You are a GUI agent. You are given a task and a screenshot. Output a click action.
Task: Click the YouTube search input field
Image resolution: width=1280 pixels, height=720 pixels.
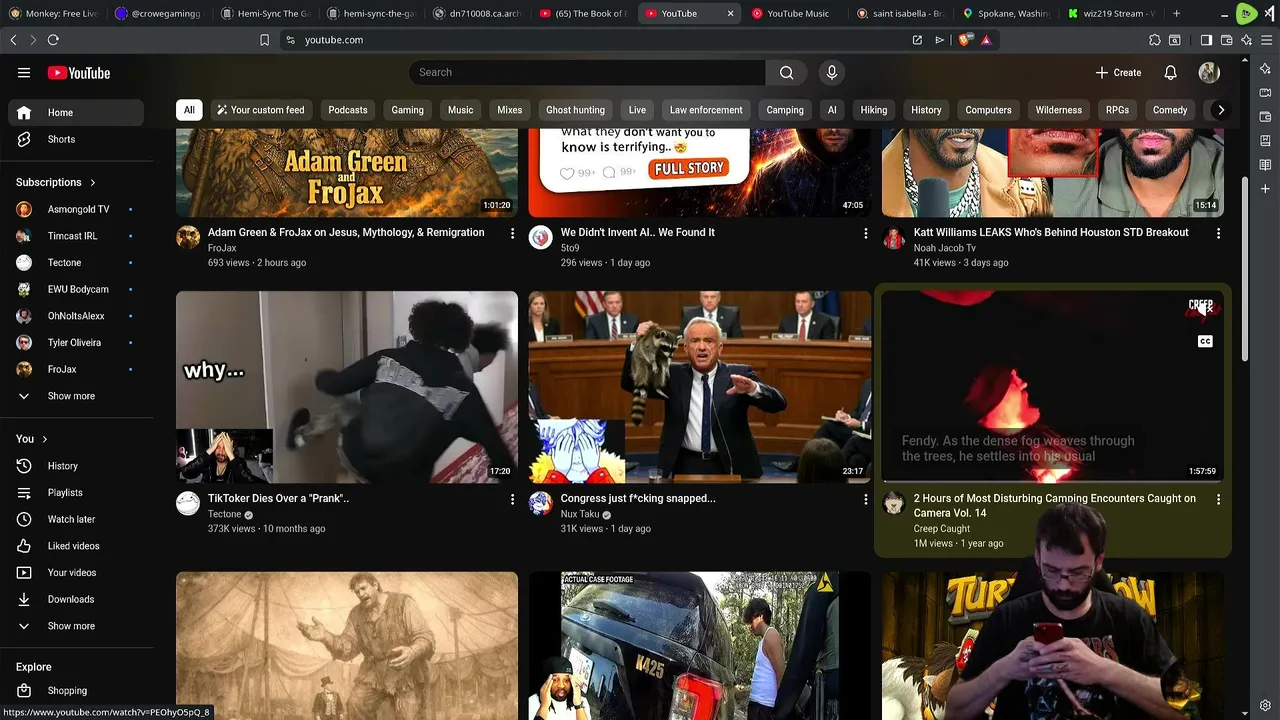pos(587,73)
